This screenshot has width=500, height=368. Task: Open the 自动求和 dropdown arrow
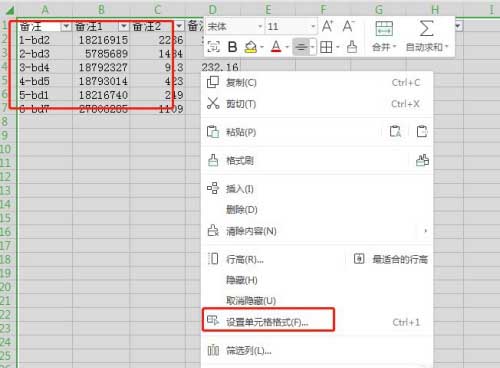[447, 46]
